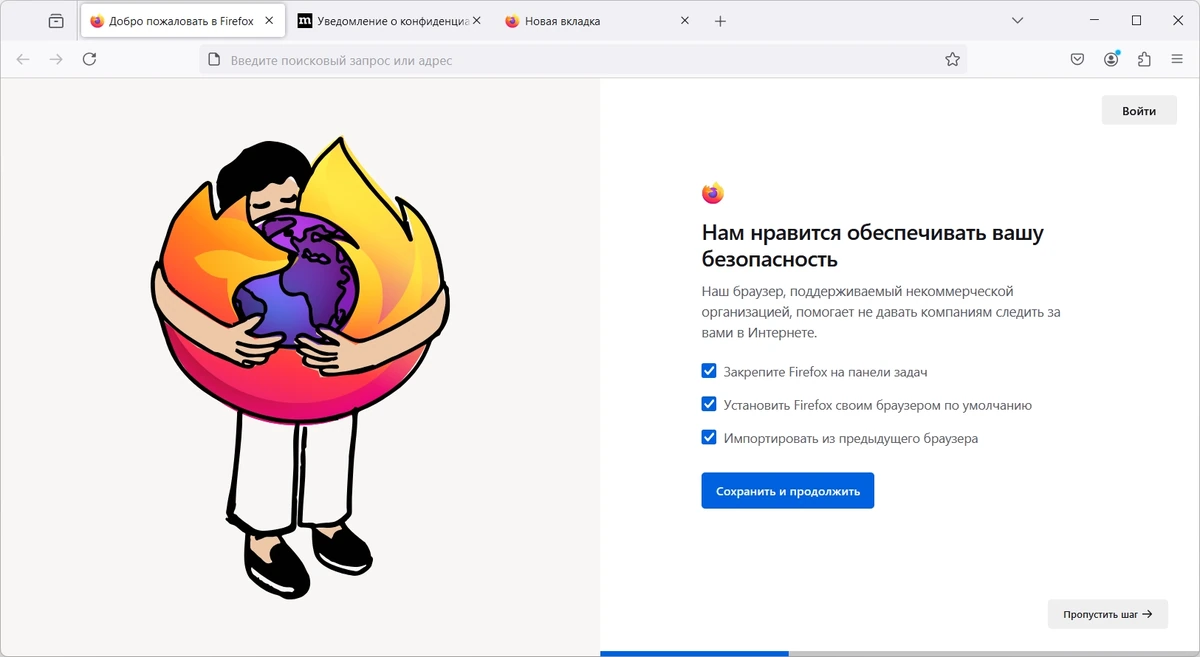Click paragraph 'Наш браузер, поддерживаемый некоммерческой организацией'

point(881,312)
